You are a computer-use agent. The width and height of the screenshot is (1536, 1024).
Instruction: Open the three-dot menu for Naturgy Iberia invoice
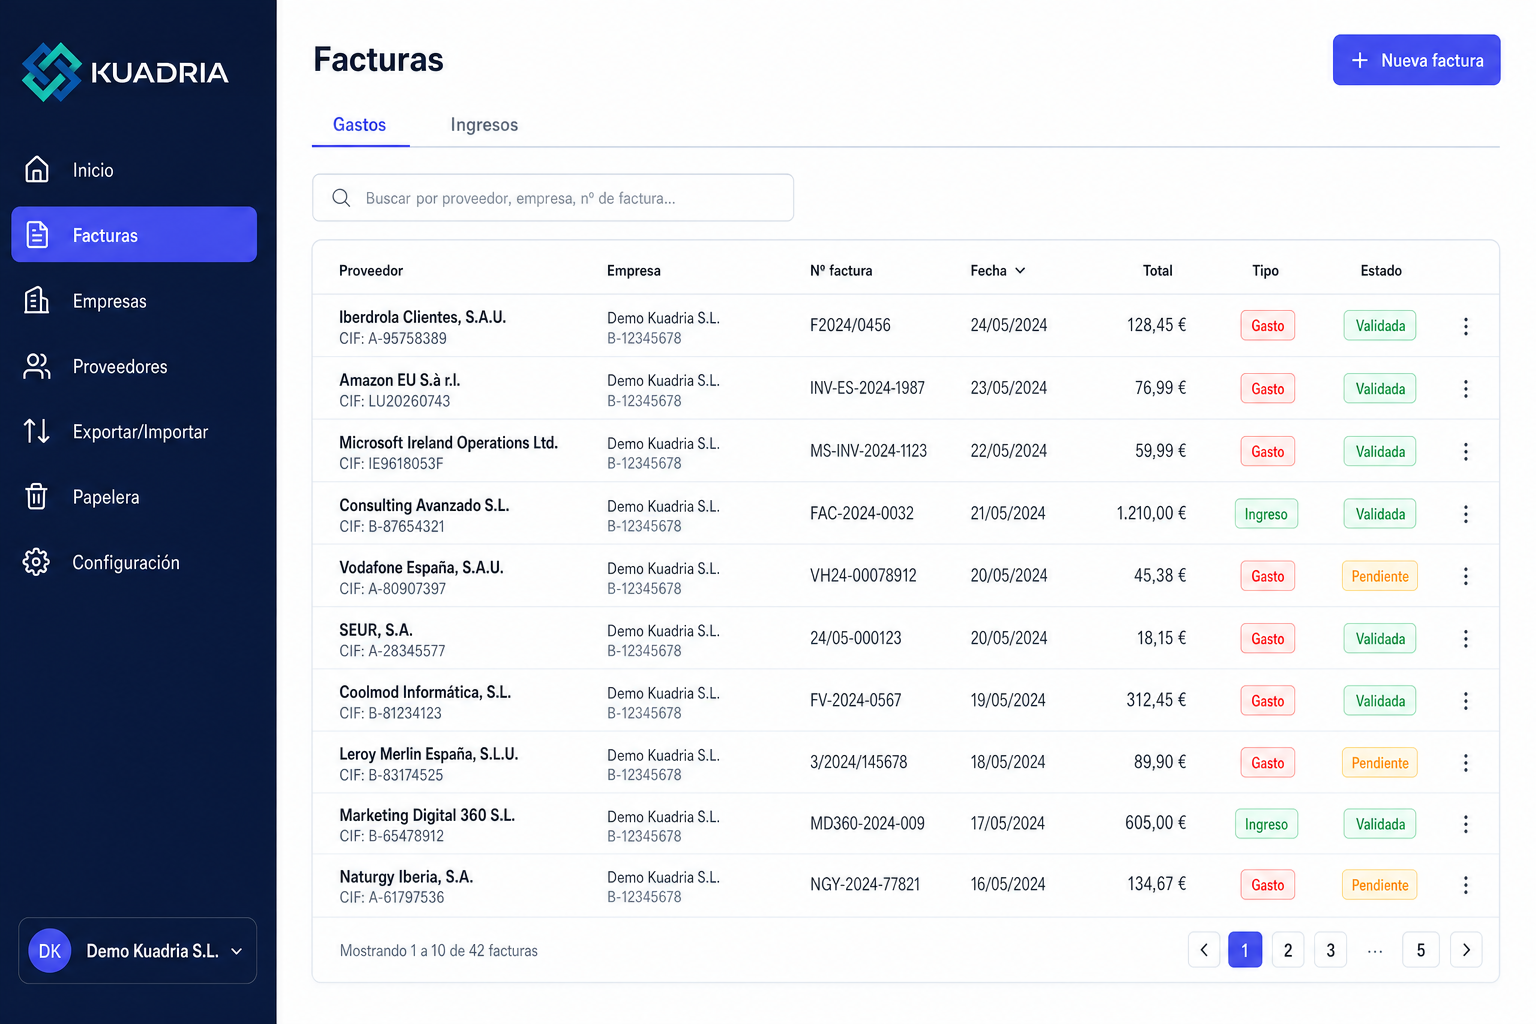[1466, 885]
